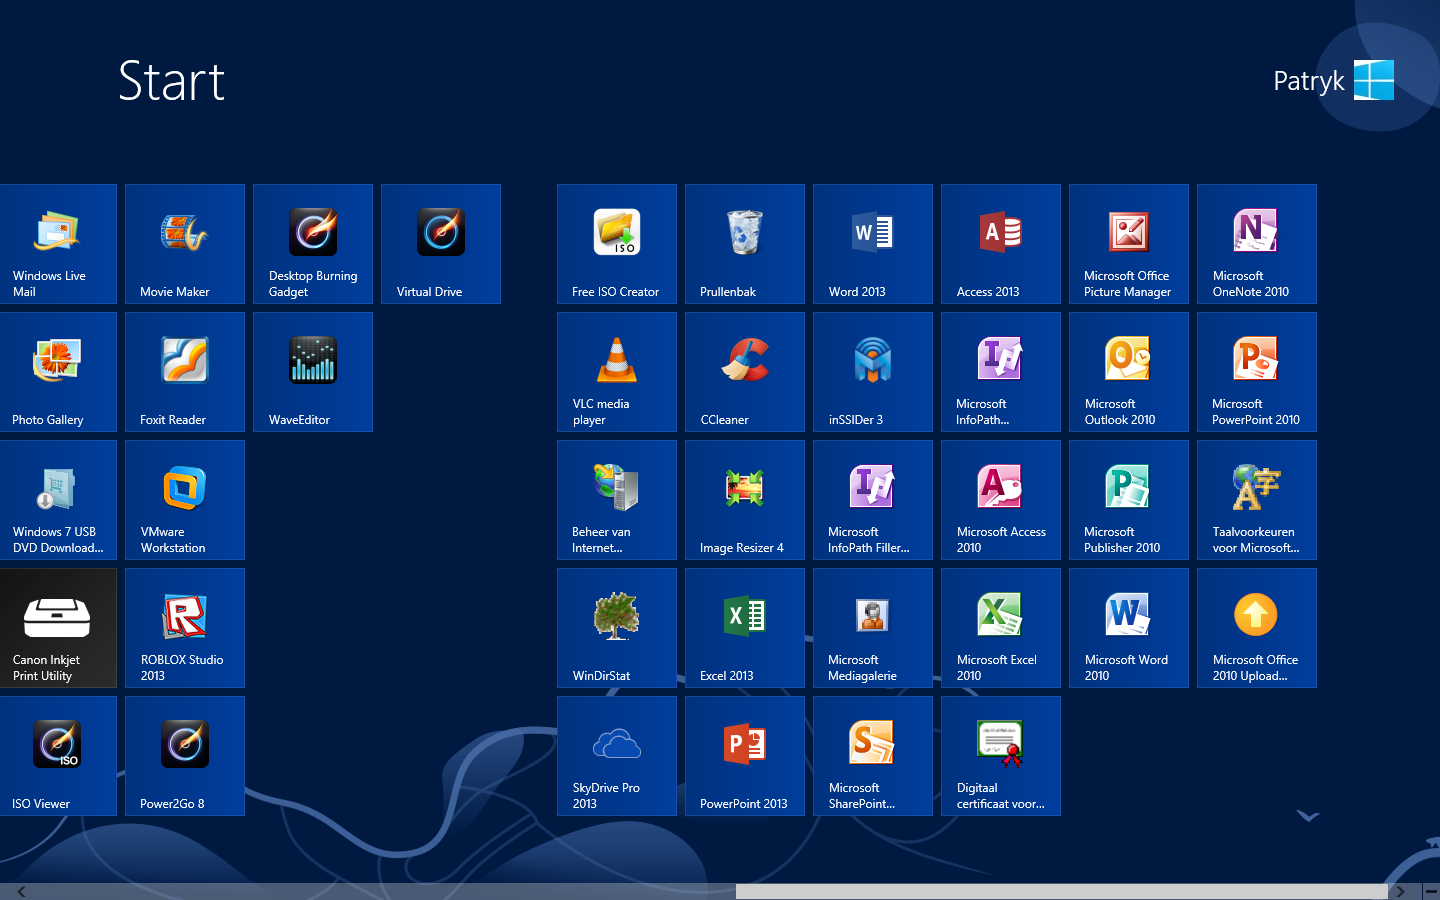Open the Virtual Drive tile

441,244
